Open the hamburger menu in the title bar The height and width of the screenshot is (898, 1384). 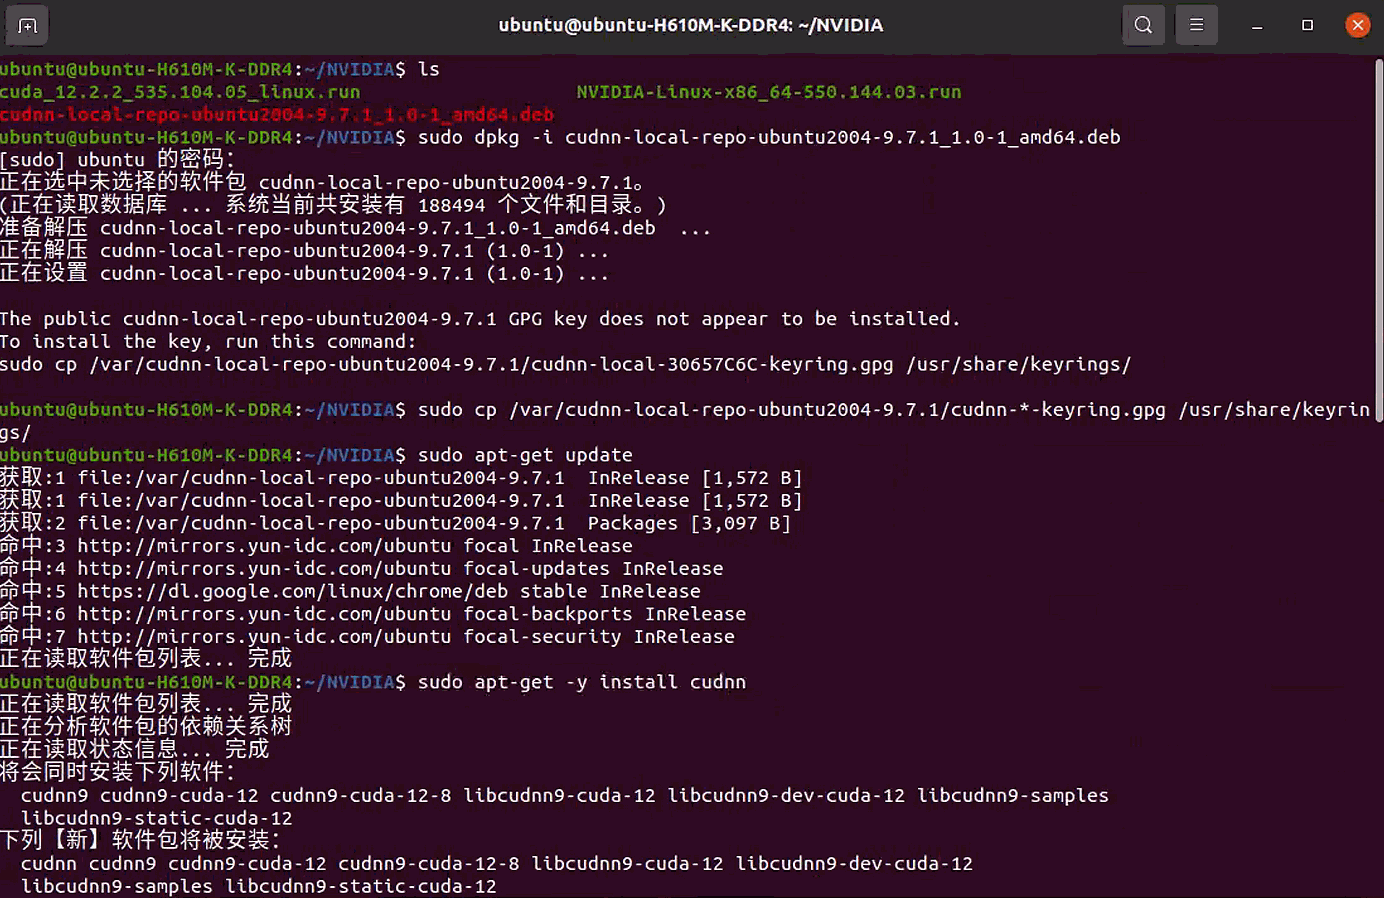click(x=1196, y=25)
